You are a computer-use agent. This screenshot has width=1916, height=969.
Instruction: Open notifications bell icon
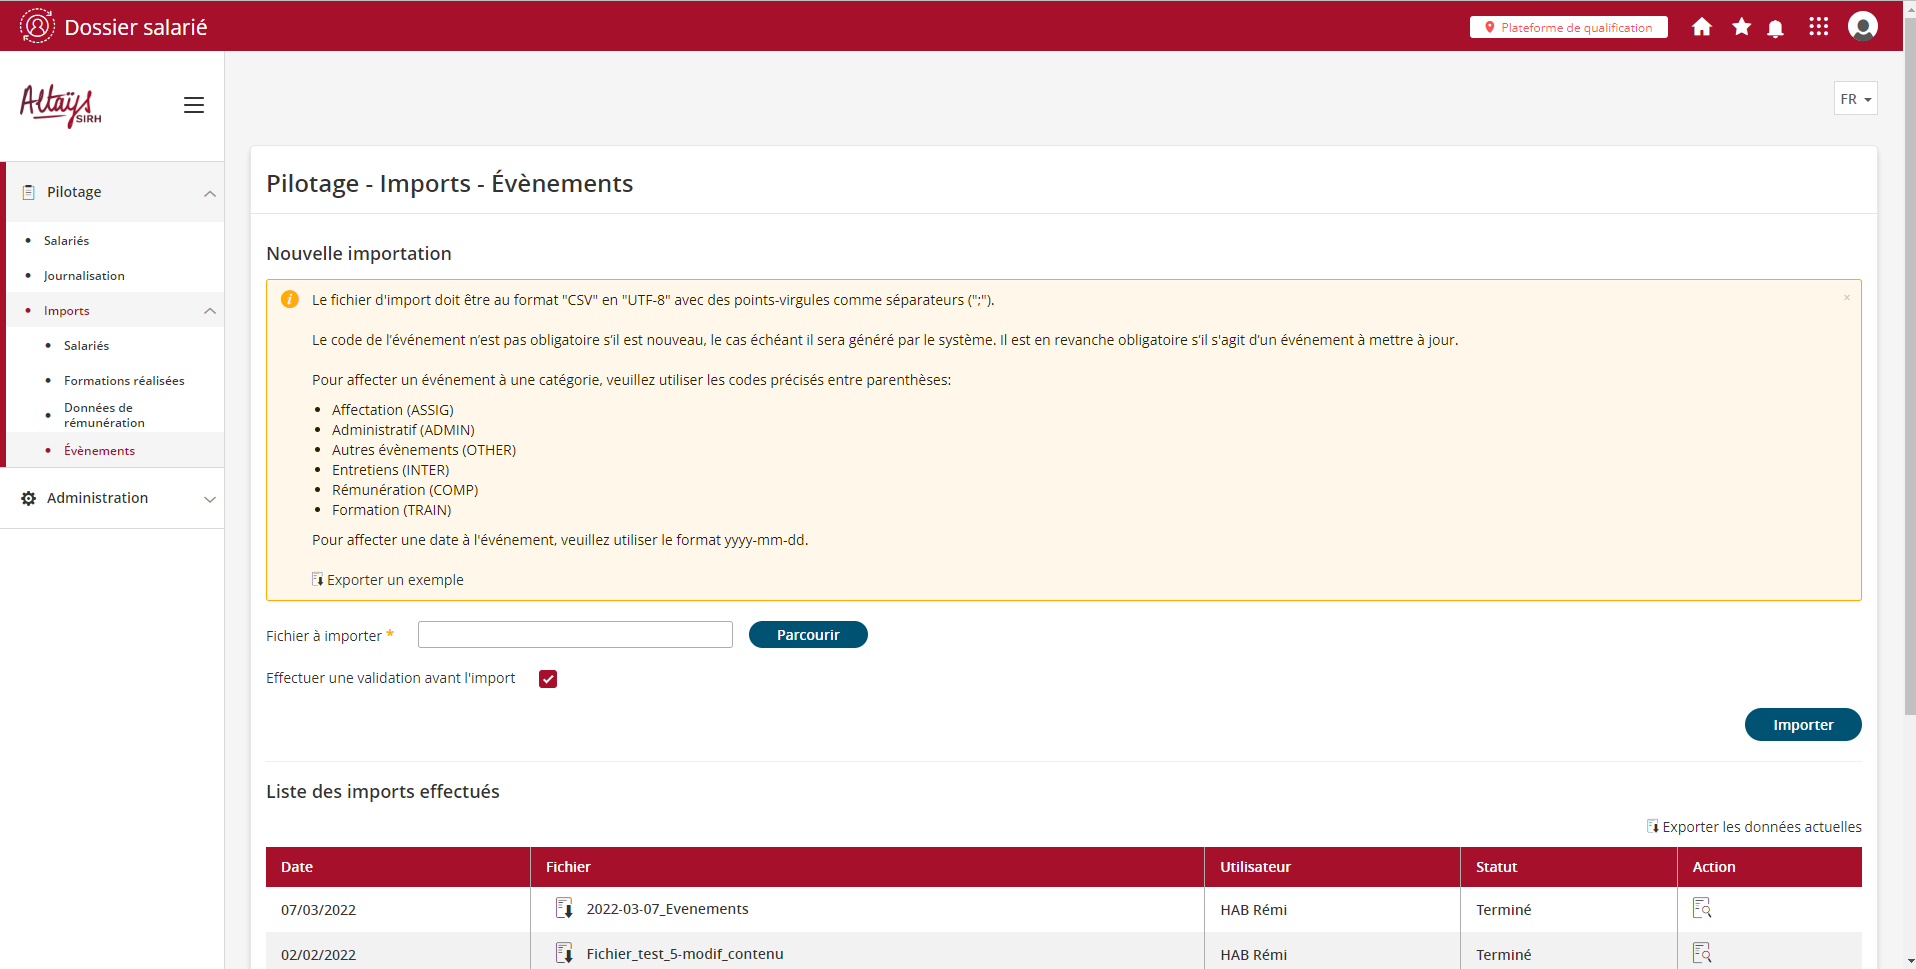tap(1775, 28)
